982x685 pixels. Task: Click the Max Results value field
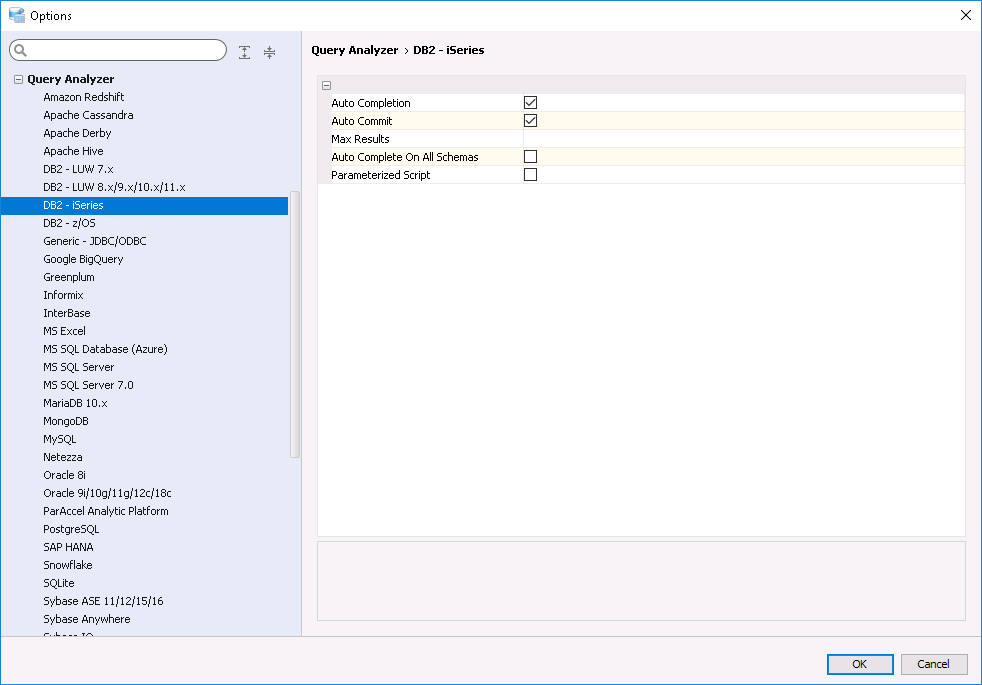742,139
